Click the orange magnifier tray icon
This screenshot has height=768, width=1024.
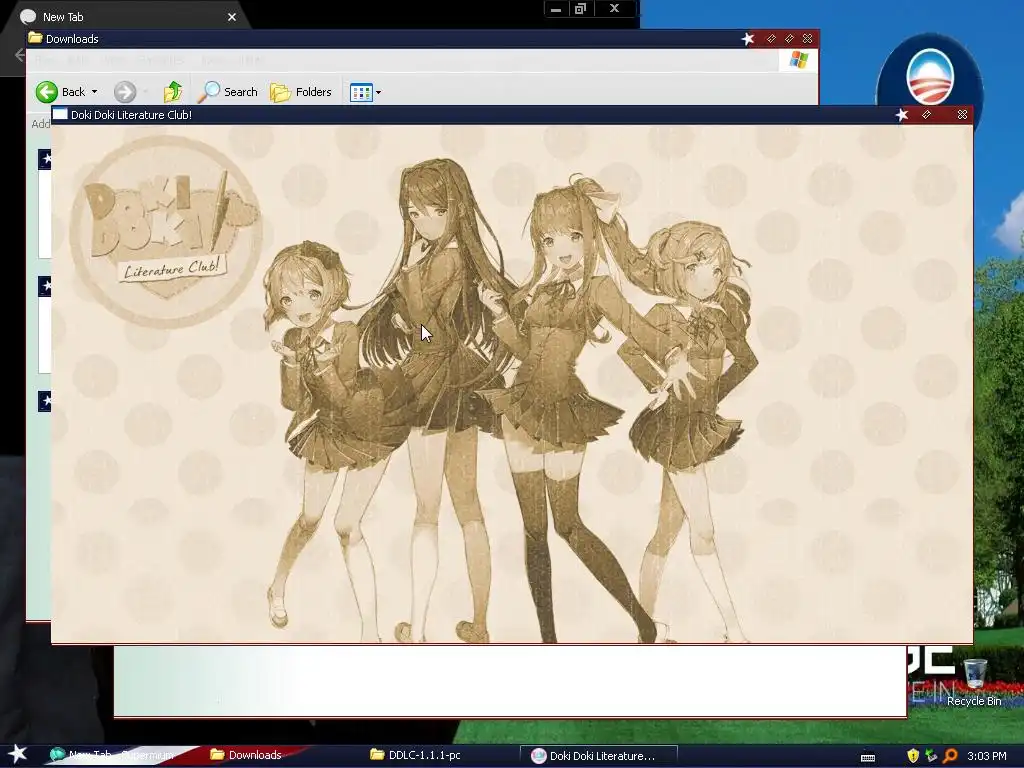tap(950, 756)
